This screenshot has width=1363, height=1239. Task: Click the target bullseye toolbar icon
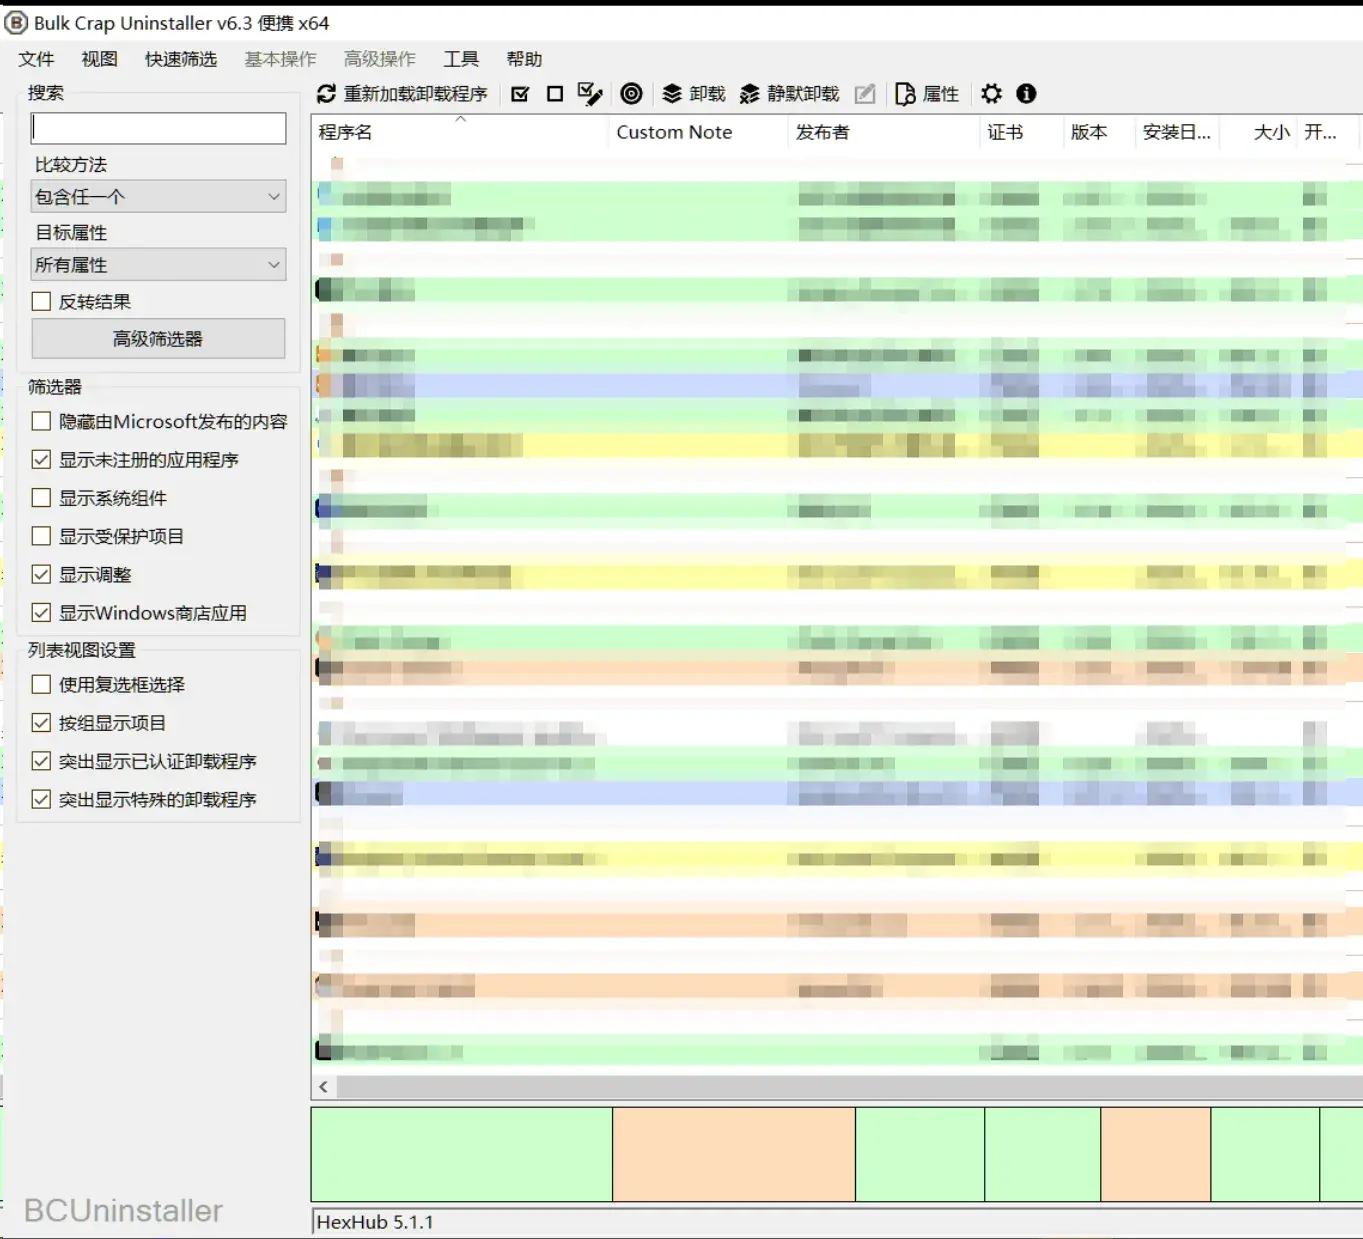[x=631, y=94]
